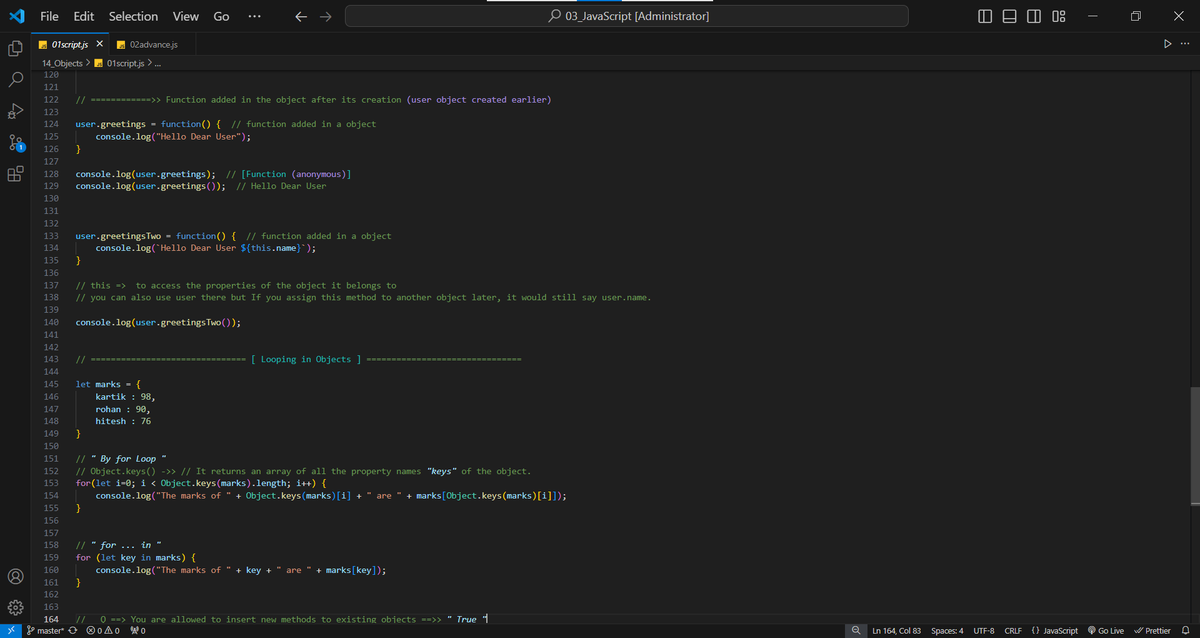Screen dimensions: 1200x638
Task: Go back with the left arrow
Action: [302, 16]
